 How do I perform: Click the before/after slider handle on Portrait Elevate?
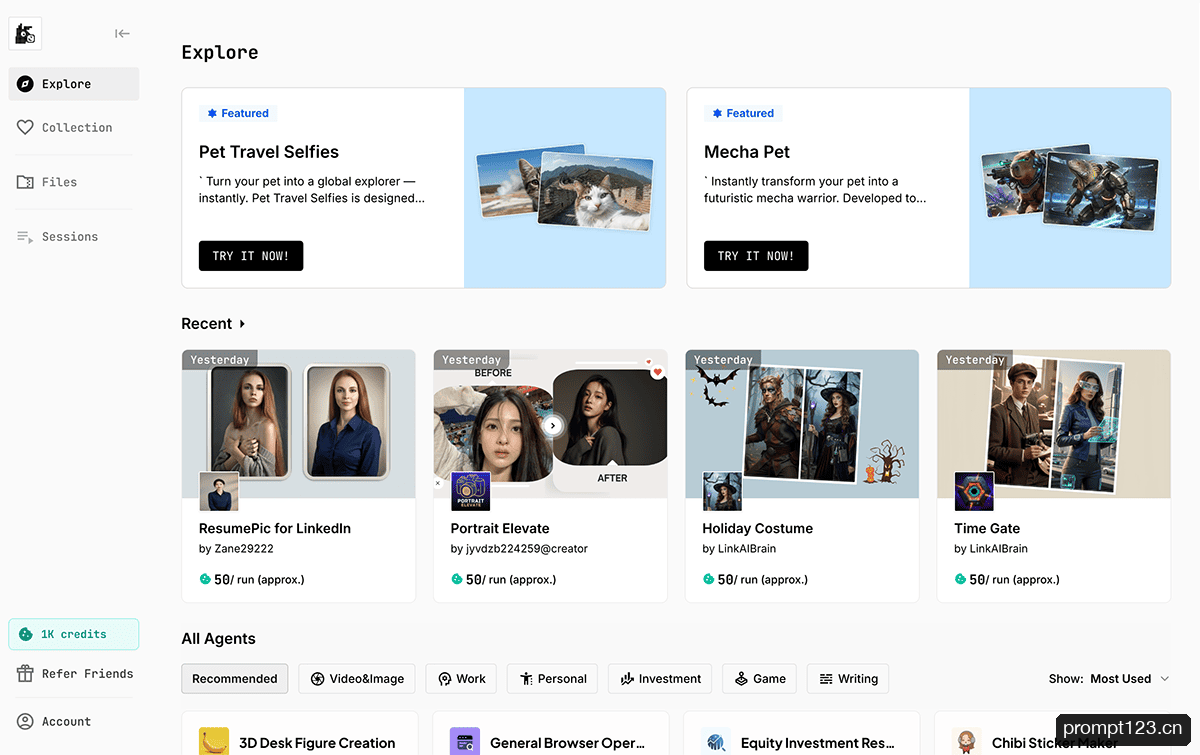coord(553,425)
